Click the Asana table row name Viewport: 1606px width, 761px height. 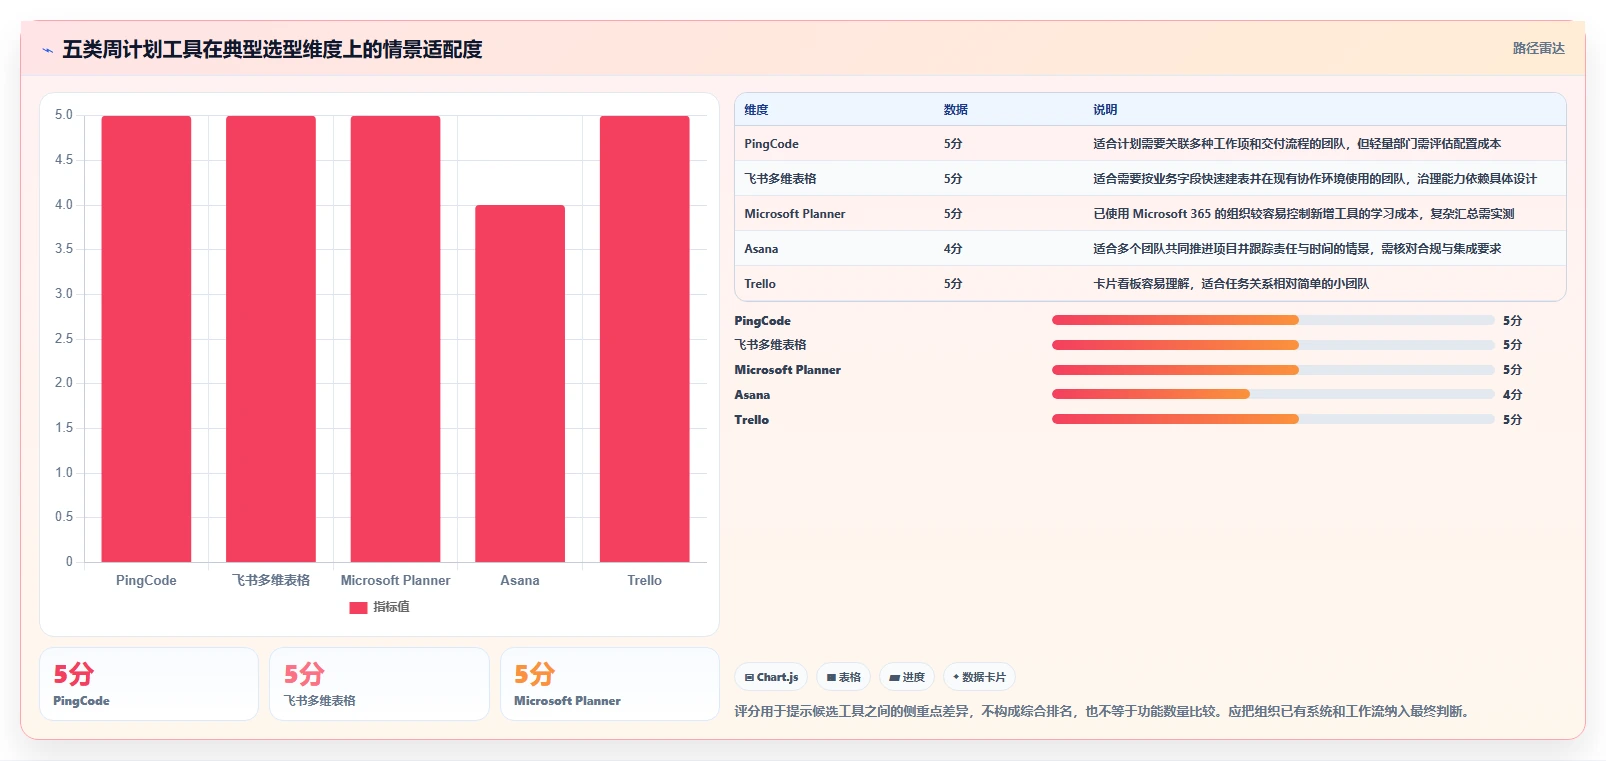coord(761,249)
